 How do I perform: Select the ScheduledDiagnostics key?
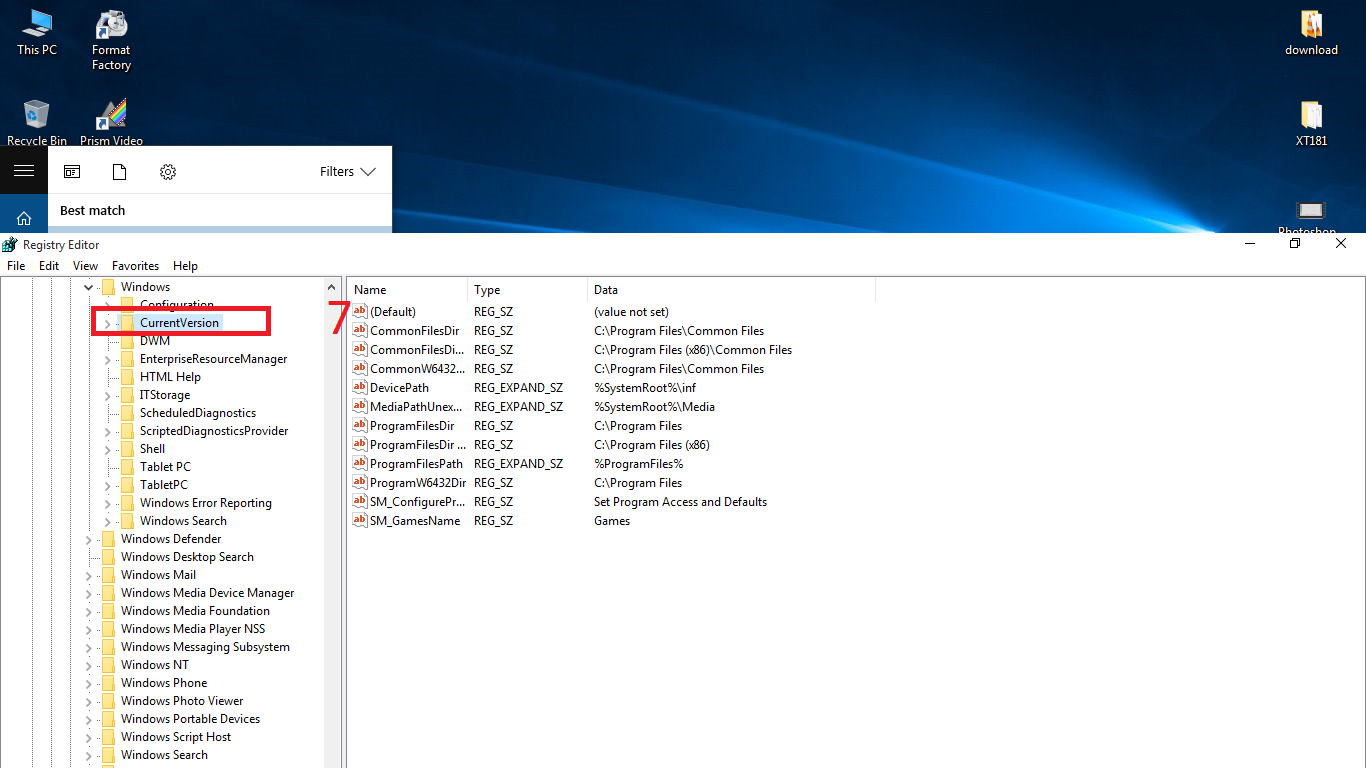coord(198,413)
